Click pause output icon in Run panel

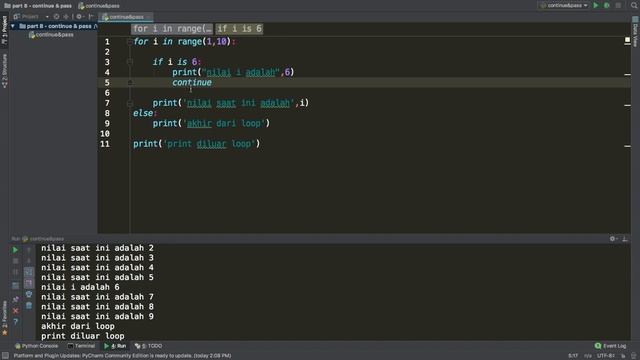[x=16, y=272]
